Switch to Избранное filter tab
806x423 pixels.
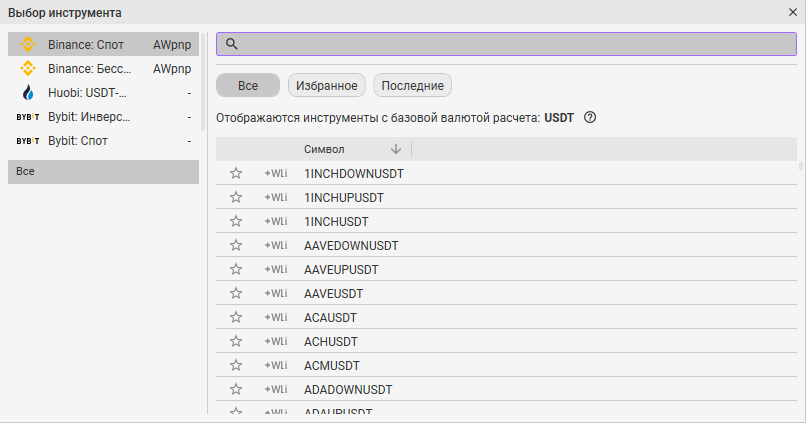point(326,85)
